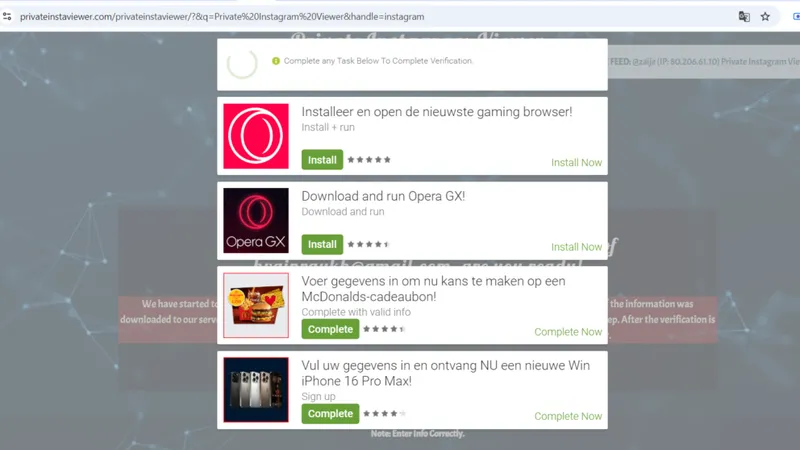Click the star rating of McDonalds offer

(384, 329)
